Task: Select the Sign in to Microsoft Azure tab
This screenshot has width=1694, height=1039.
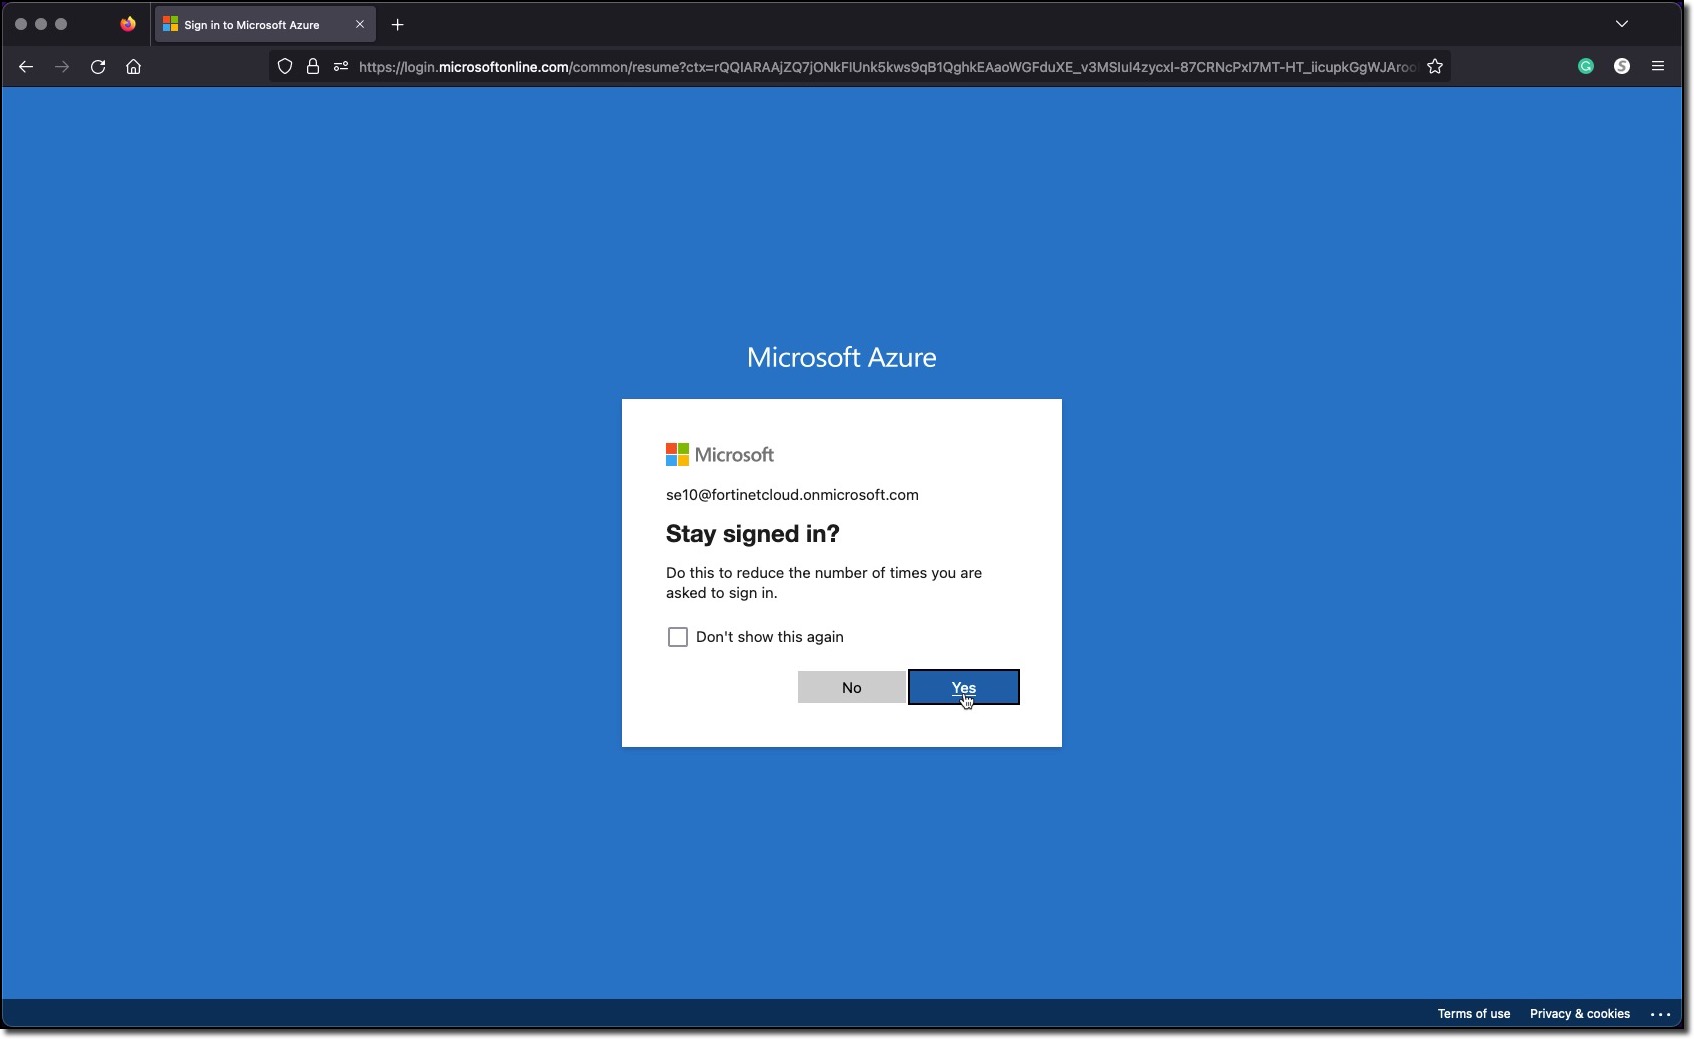Action: [264, 25]
